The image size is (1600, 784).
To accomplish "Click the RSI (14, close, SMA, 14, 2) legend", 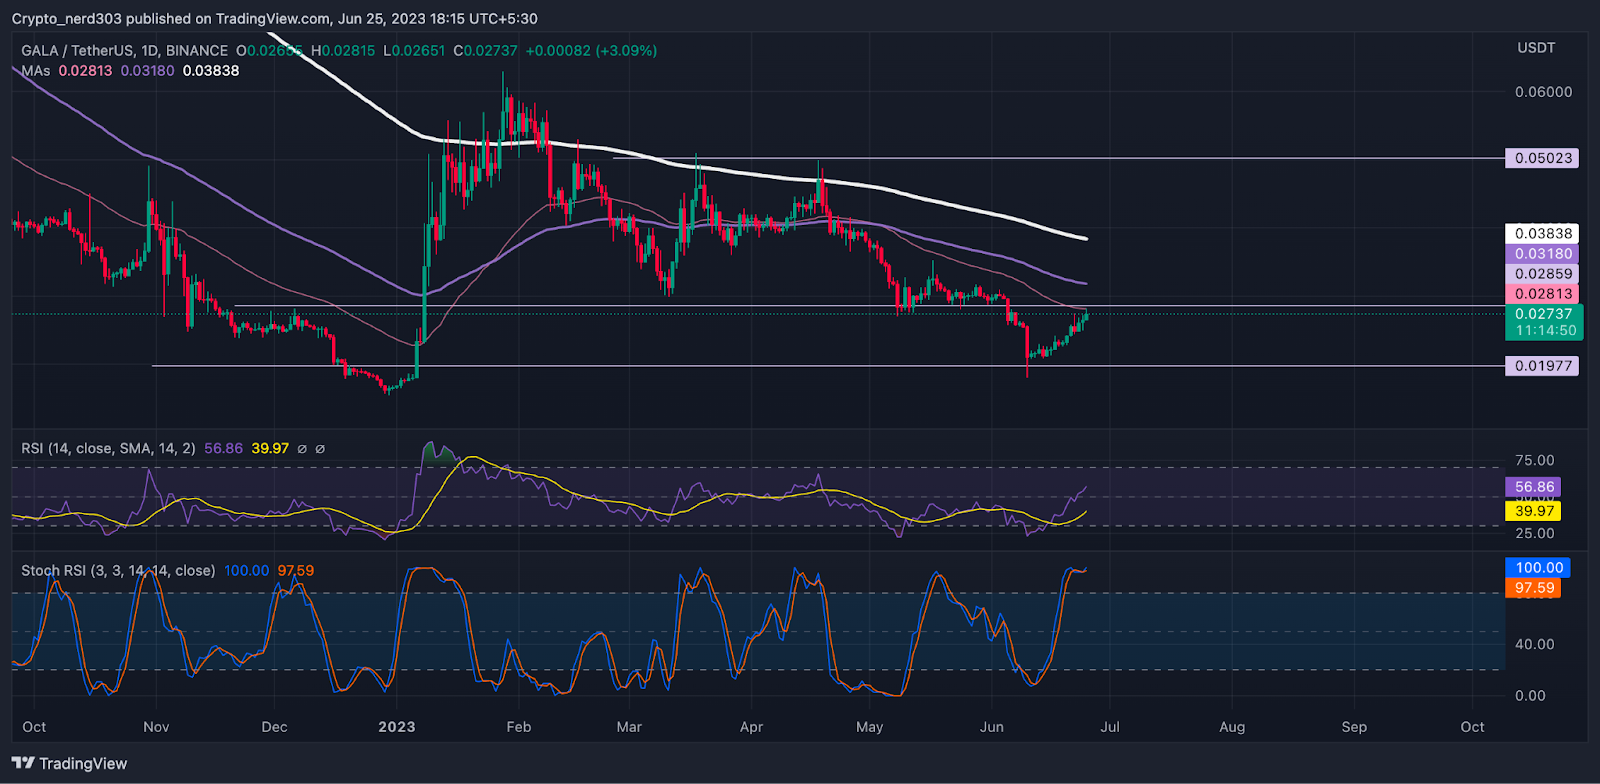I will [x=108, y=448].
